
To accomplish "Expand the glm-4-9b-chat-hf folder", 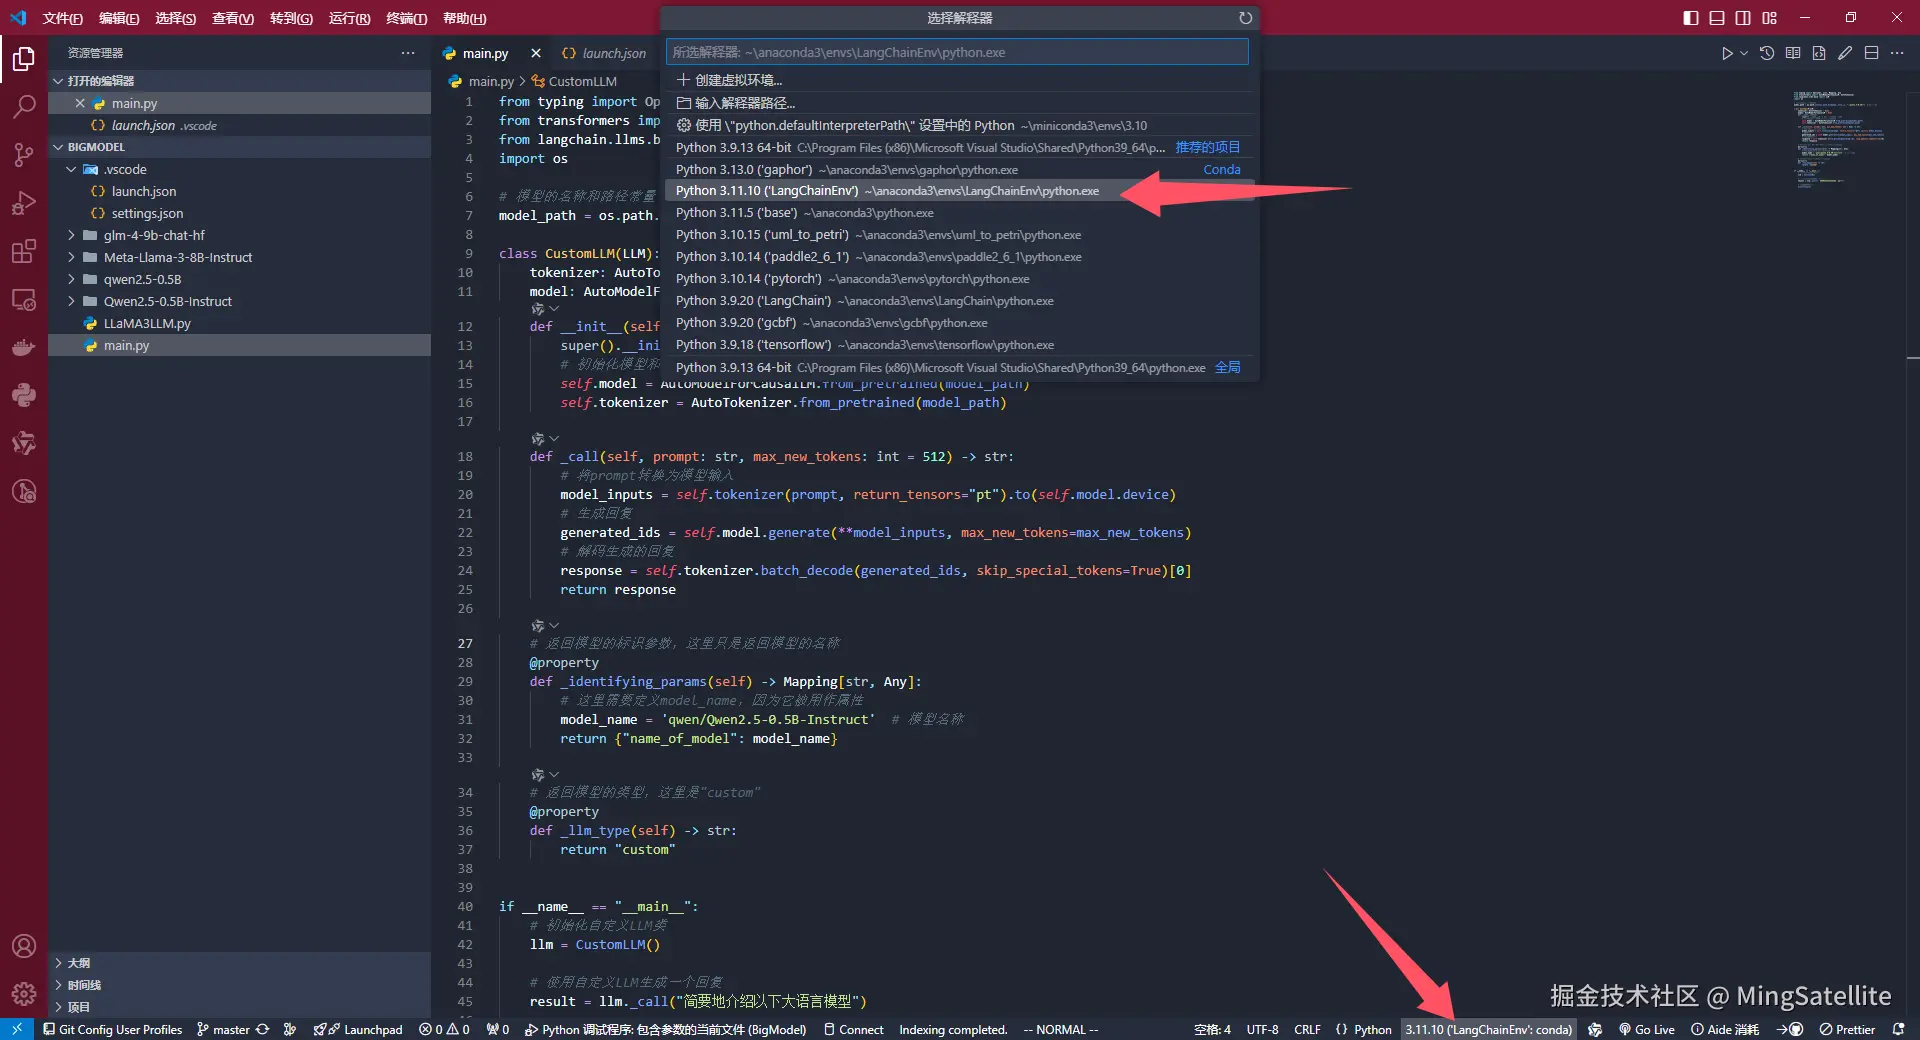I will pyautogui.click(x=71, y=235).
